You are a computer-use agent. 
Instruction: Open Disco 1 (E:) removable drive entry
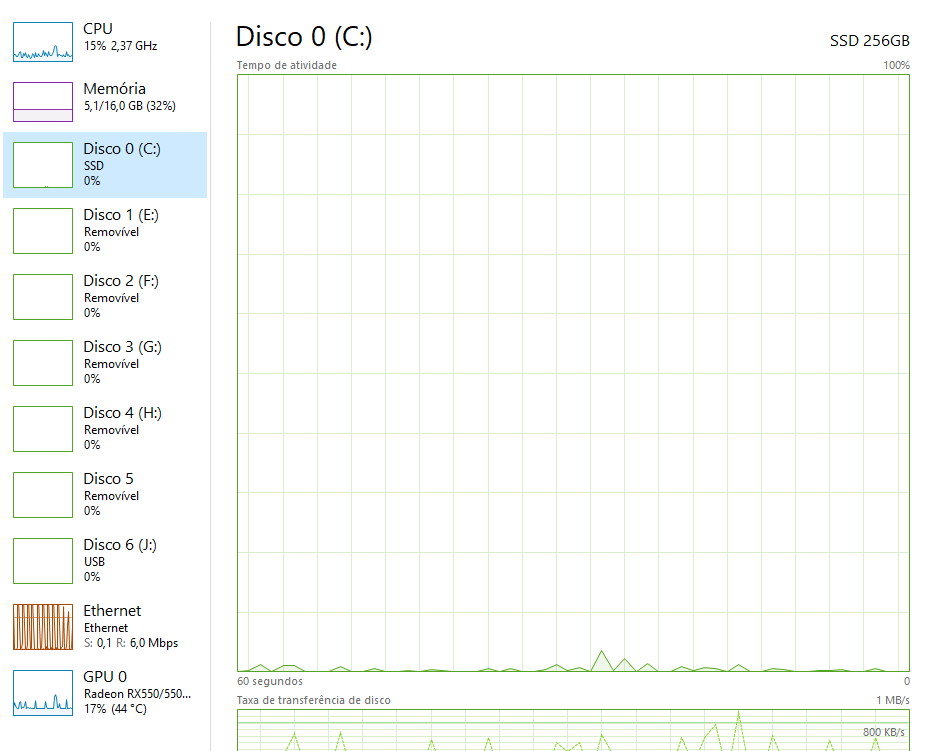pyautogui.click(x=105, y=230)
